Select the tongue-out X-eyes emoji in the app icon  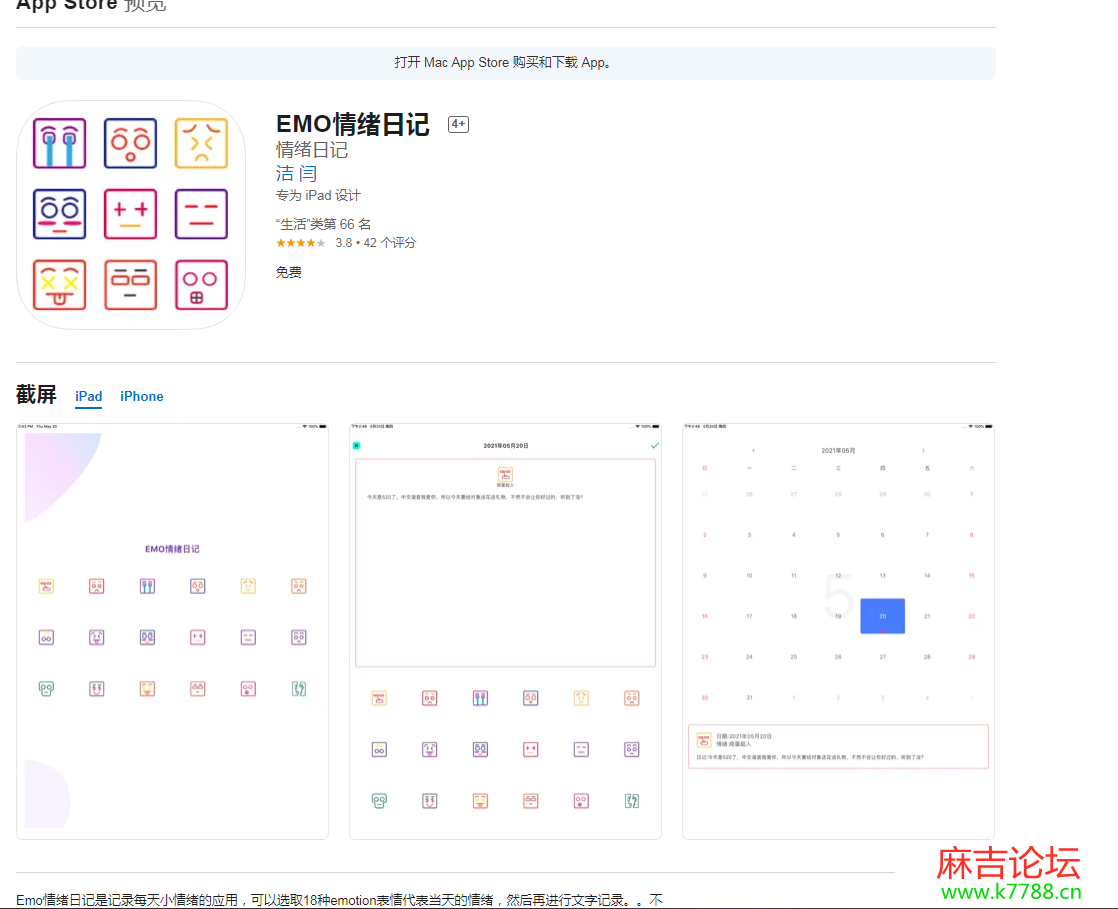(60, 284)
